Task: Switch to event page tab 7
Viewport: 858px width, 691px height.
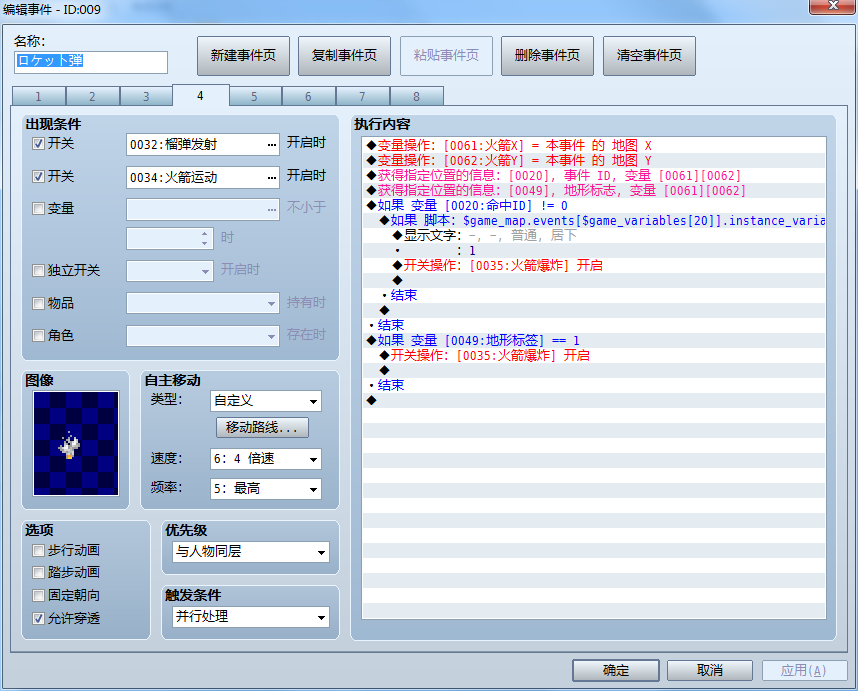Action: (362, 96)
